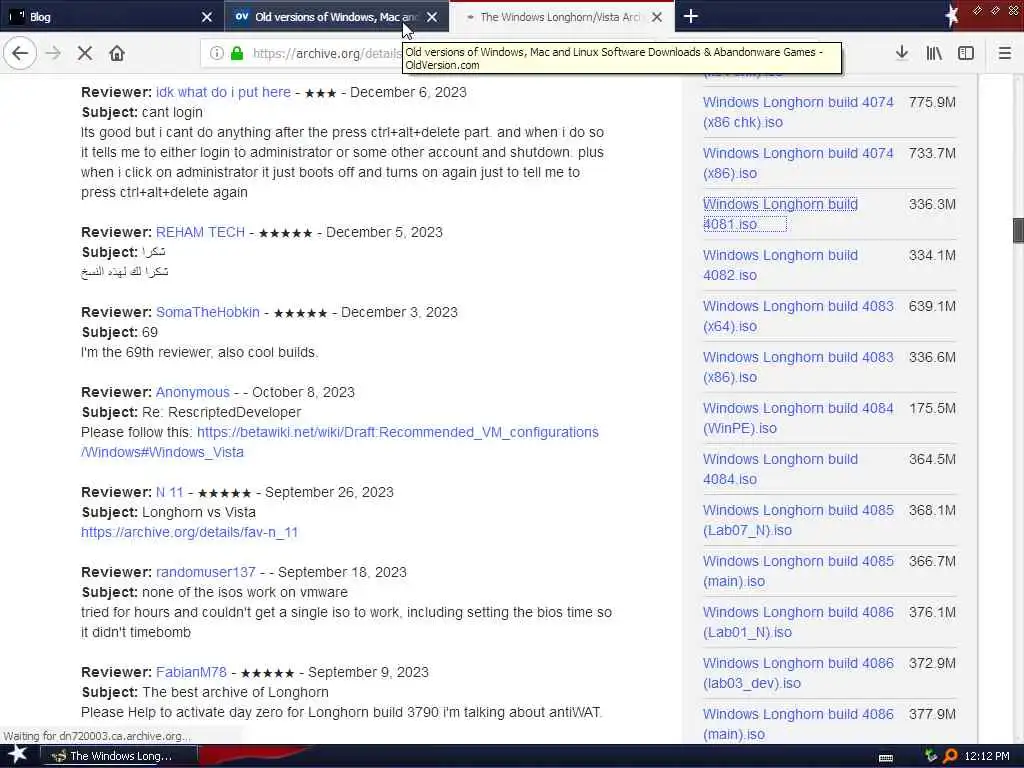Viewport: 1024px width, 768px height.
Task: Click the 12:12 PM clock
Action: (x=987, y=756)
